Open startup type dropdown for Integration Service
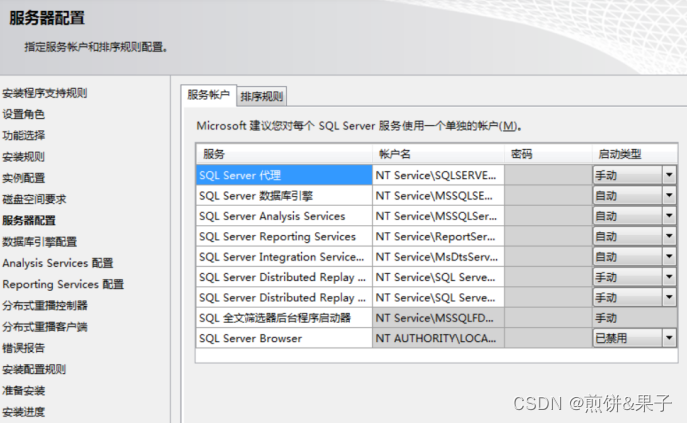 coord(669,256)
